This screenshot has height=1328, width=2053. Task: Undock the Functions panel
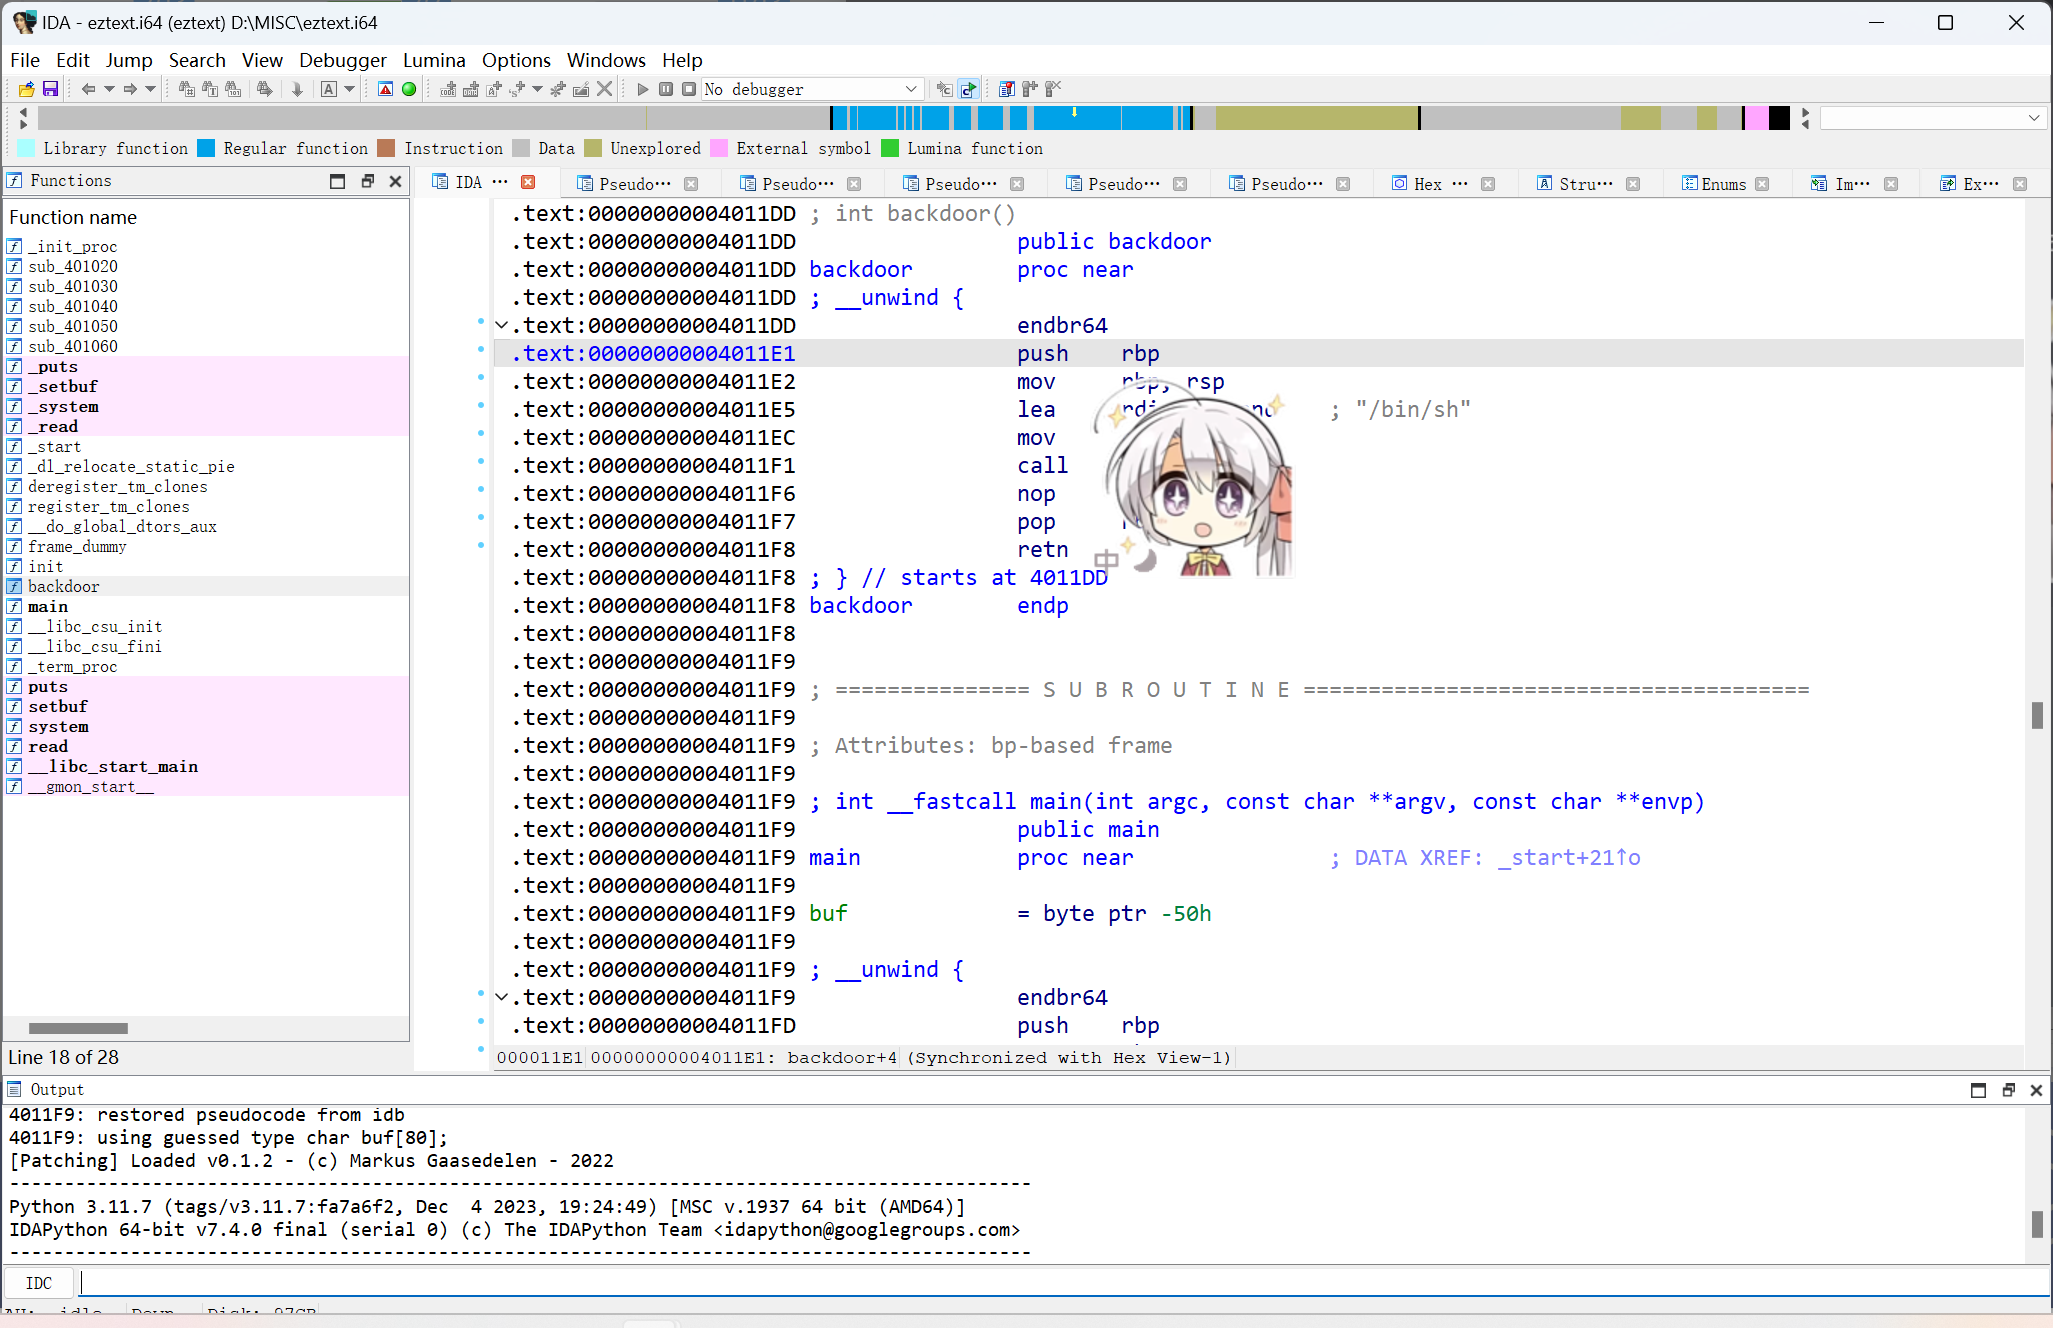tap(367, 181)
